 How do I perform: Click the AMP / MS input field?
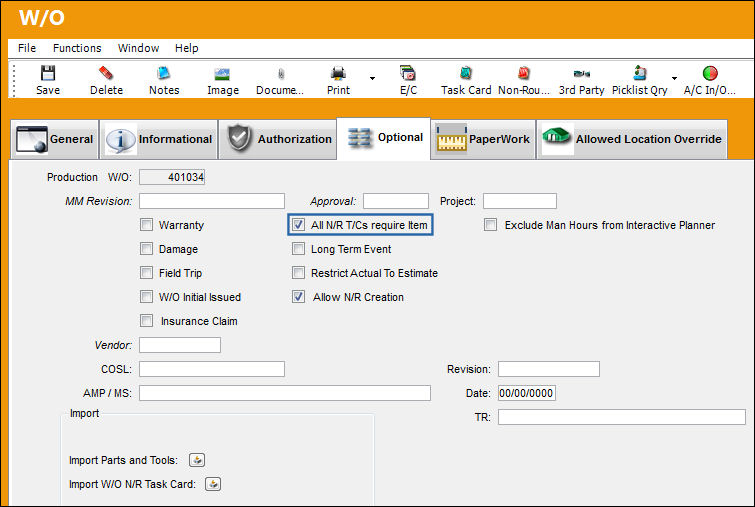pyautogui.click(x=285, y=393)
